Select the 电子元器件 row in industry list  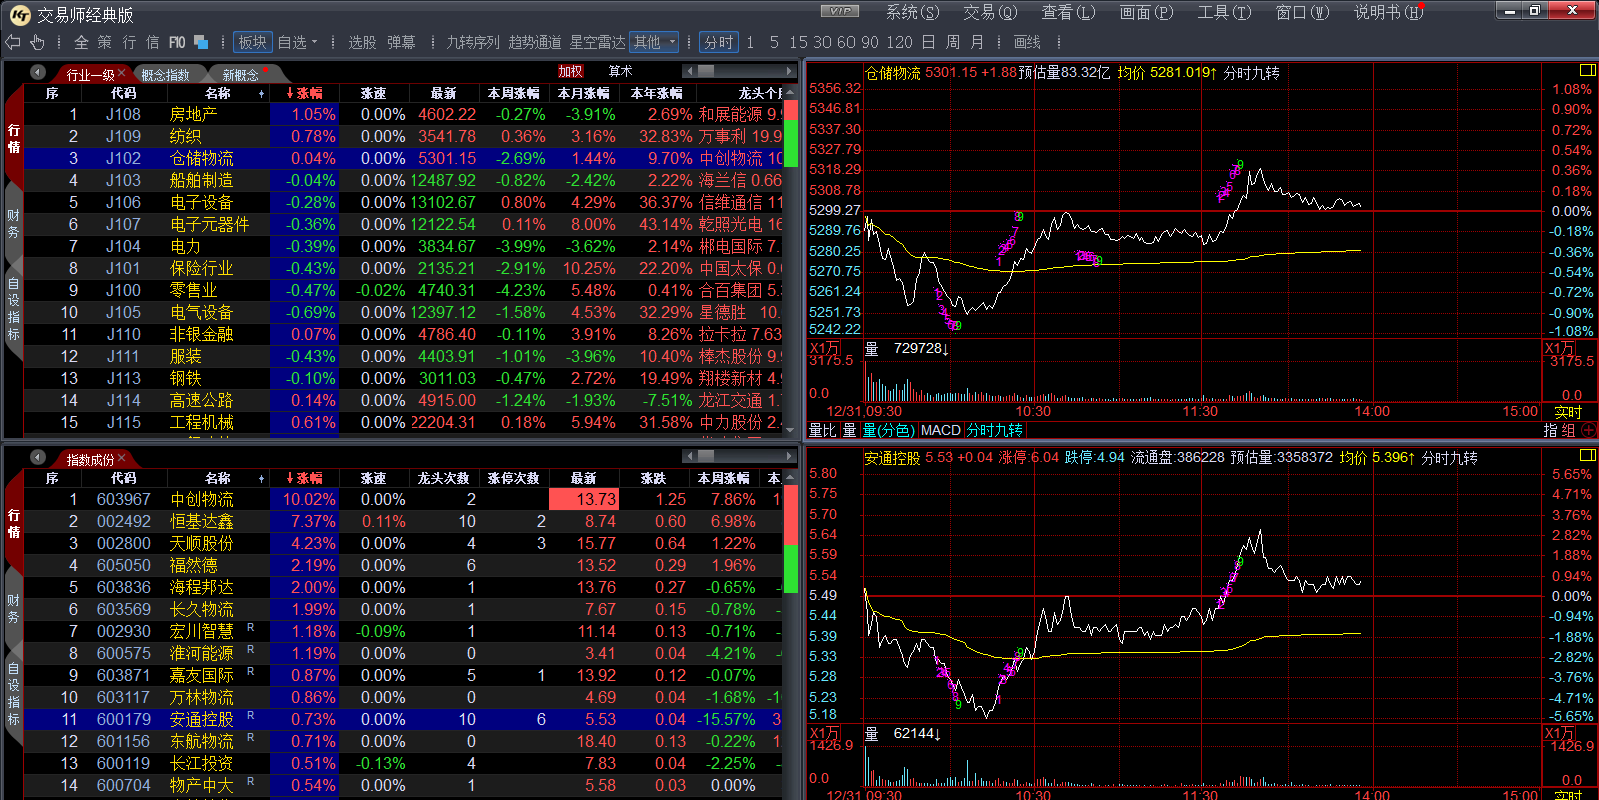[x=209, y=224]
